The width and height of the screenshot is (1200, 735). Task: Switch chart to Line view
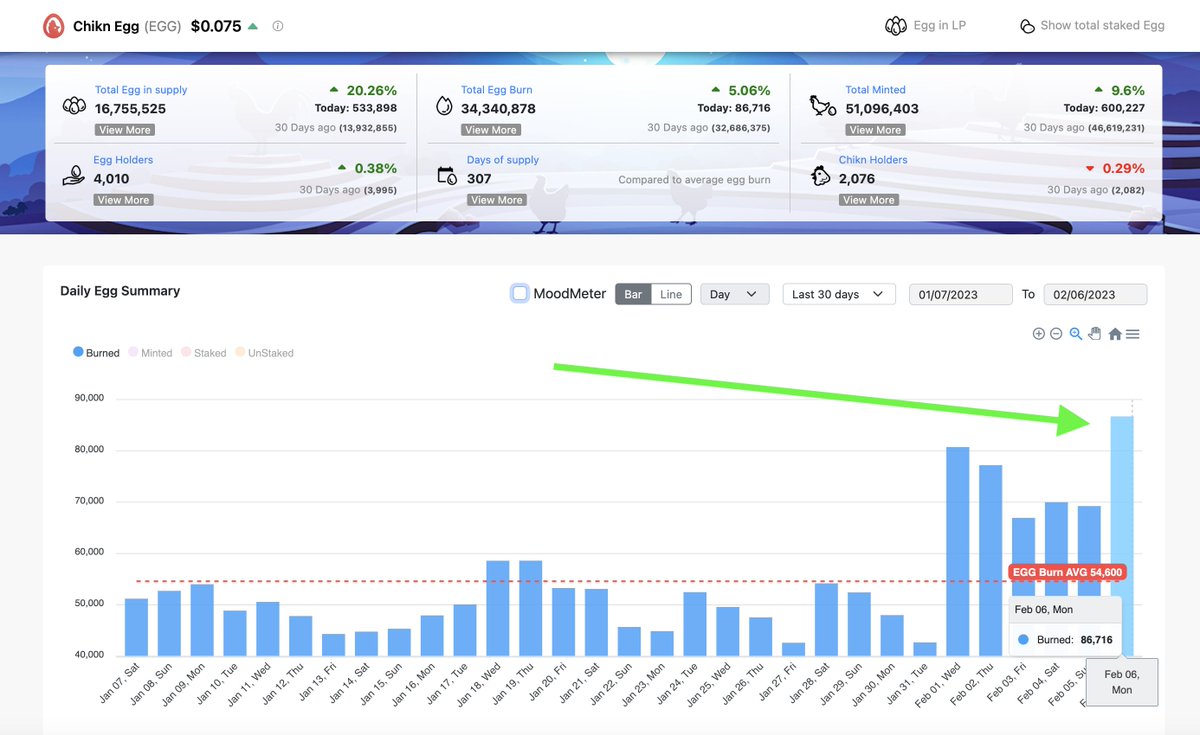coord(671,294)
